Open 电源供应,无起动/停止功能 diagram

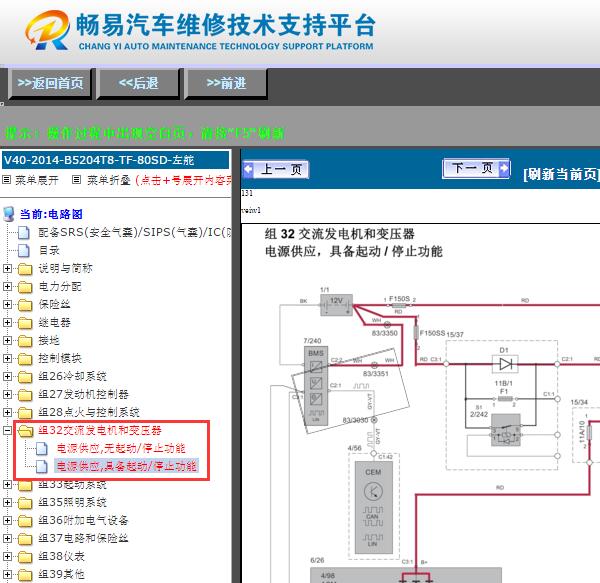click(x=121, y=448)
